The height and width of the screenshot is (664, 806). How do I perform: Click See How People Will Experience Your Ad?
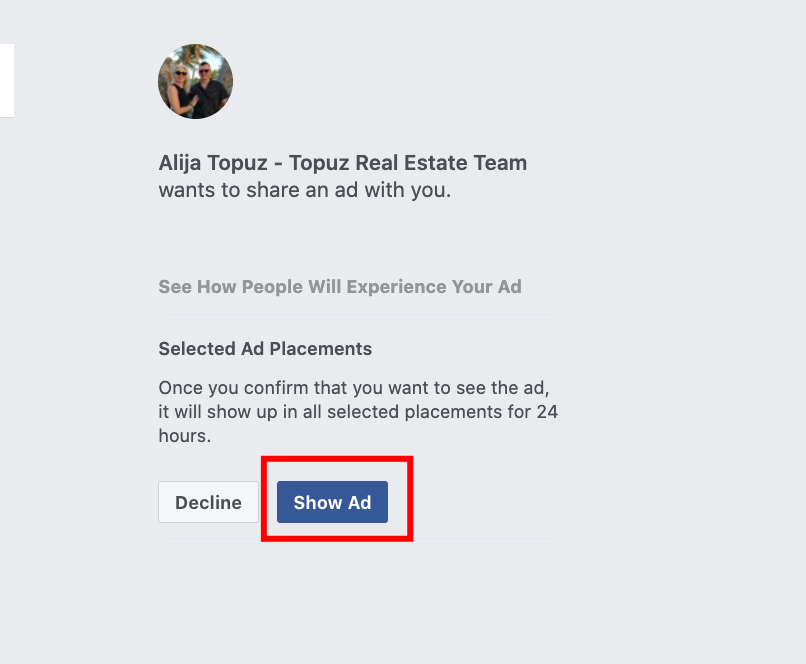pyautogui.click(x=340, y=286)
